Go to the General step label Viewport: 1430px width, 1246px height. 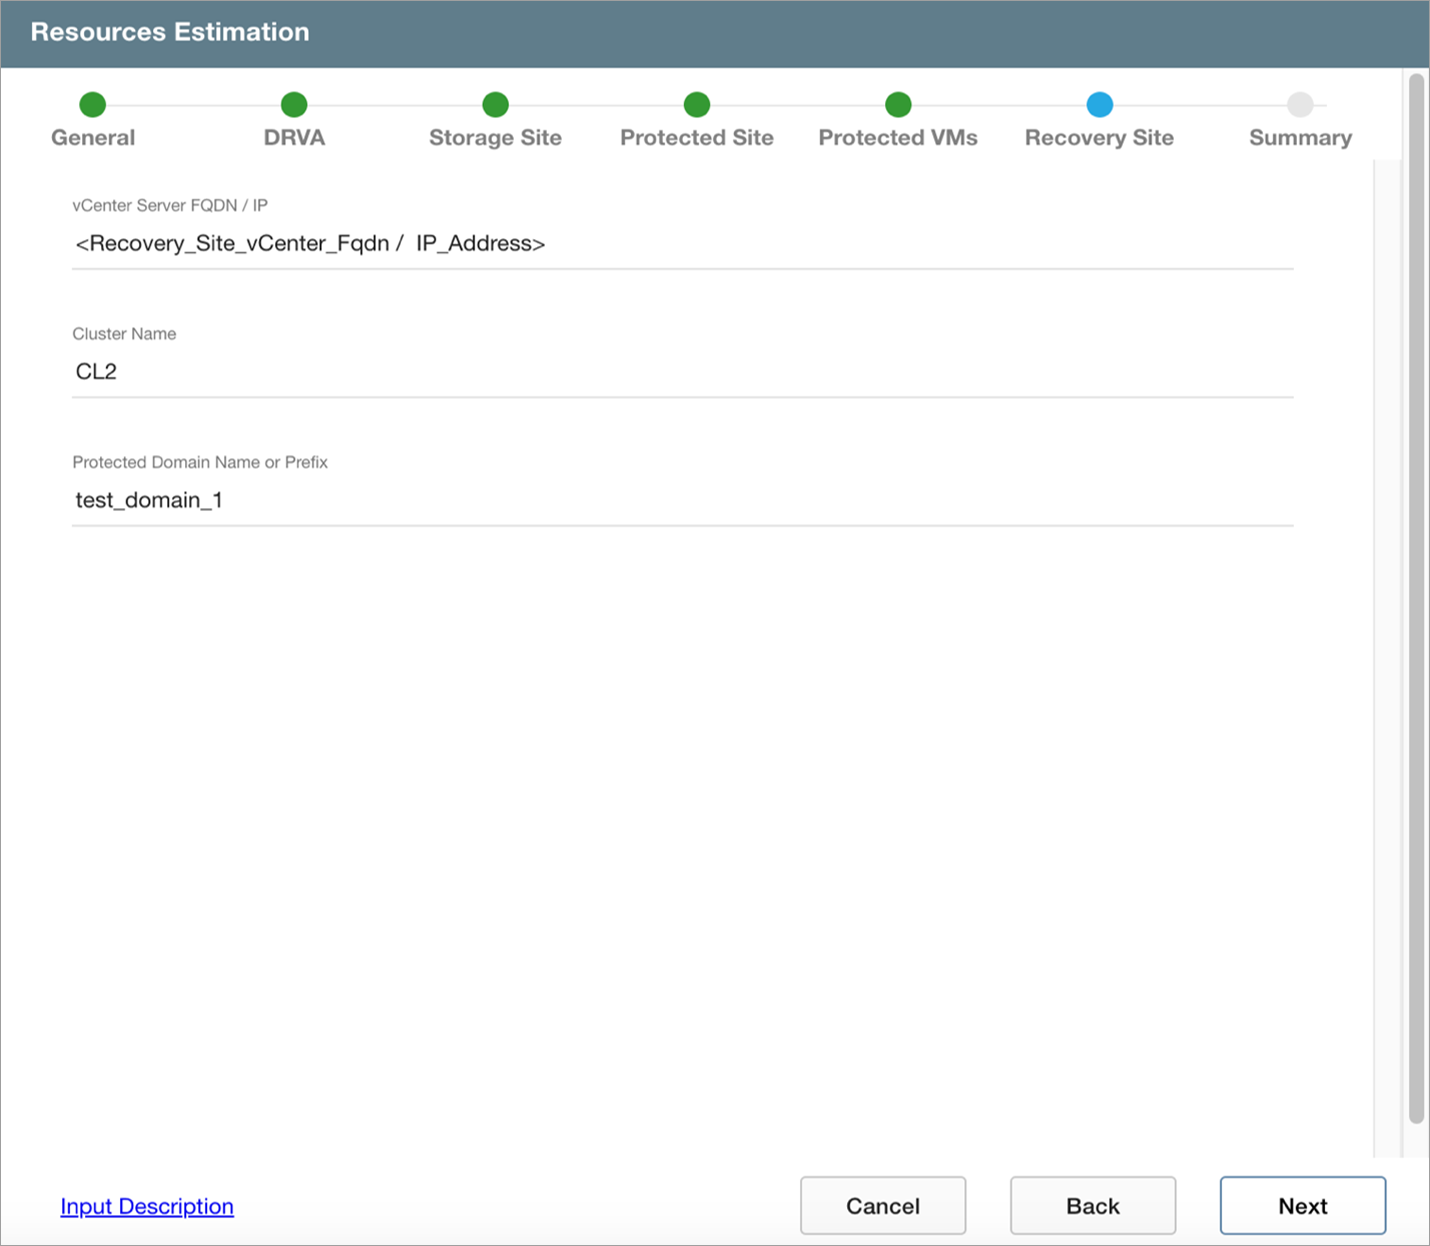(93, 138)
